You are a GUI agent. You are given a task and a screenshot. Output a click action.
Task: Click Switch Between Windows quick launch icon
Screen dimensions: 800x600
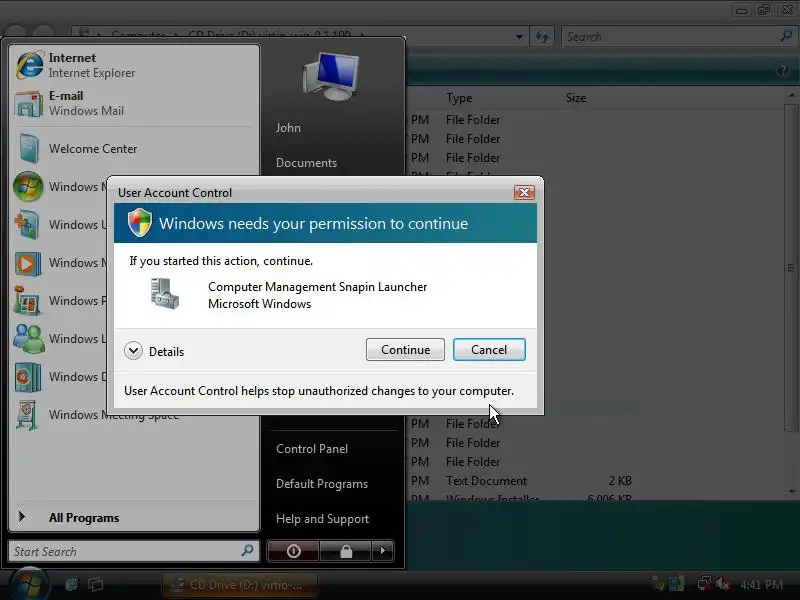pyautogui.click(x=95, y=584)
